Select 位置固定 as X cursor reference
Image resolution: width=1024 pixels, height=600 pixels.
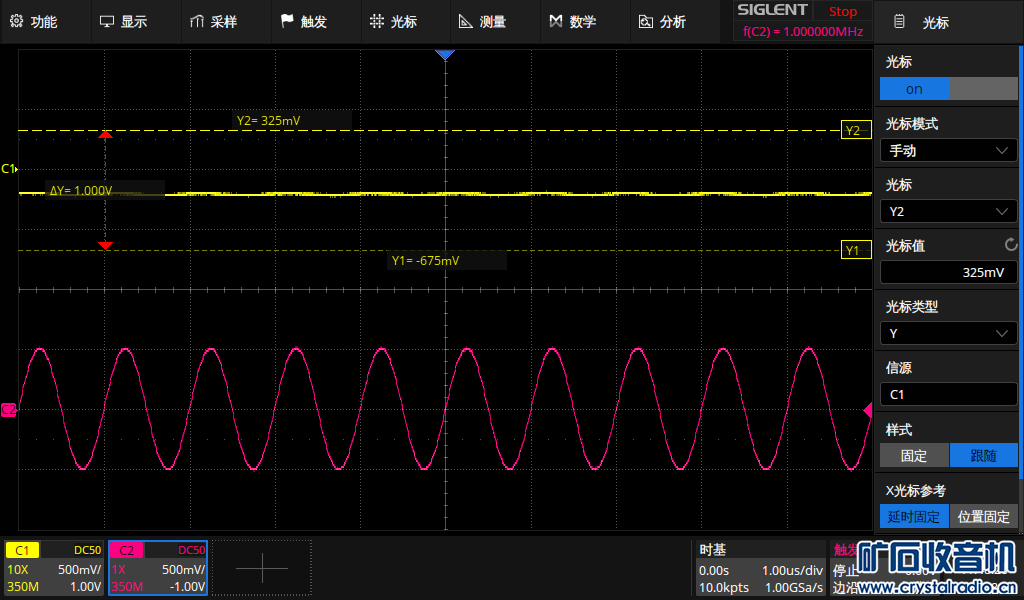(983, 517)
